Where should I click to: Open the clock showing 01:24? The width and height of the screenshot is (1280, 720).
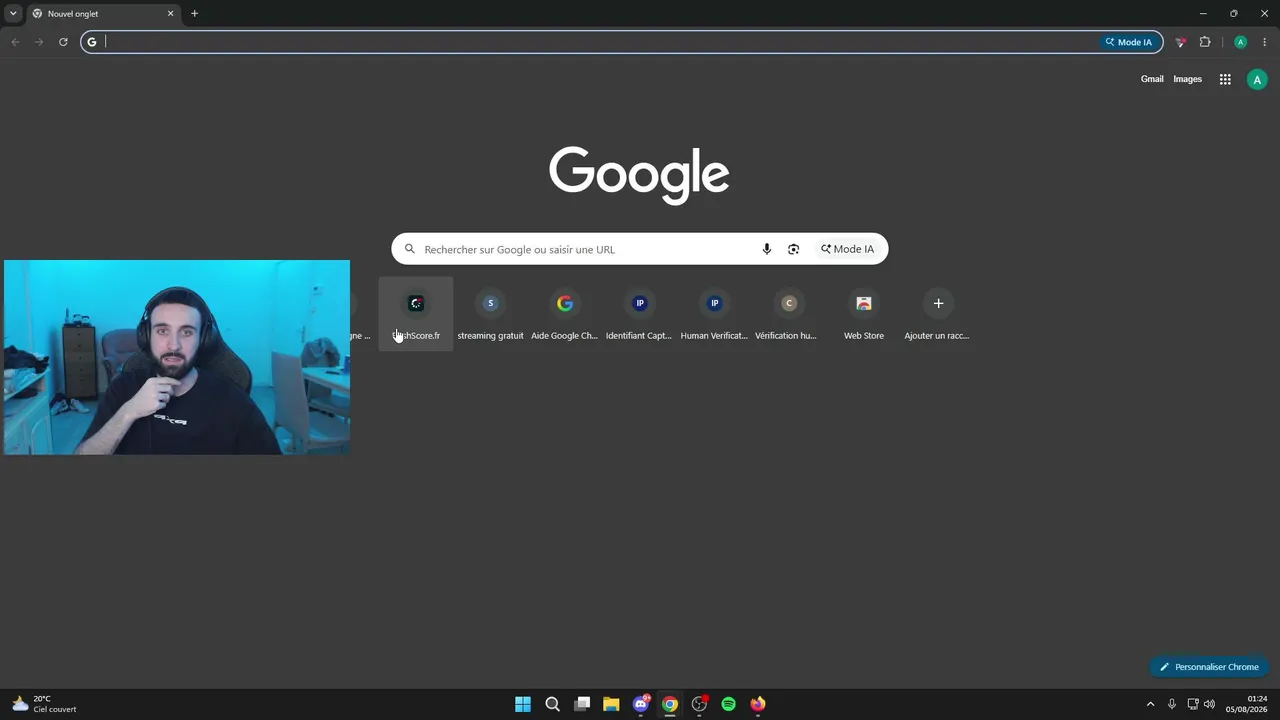tap(1247, 704)
